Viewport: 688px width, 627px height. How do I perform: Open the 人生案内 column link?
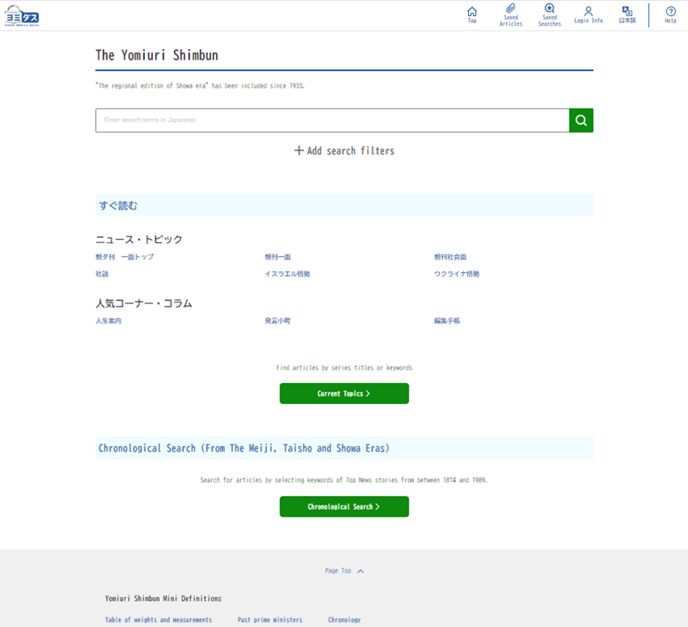108,321
